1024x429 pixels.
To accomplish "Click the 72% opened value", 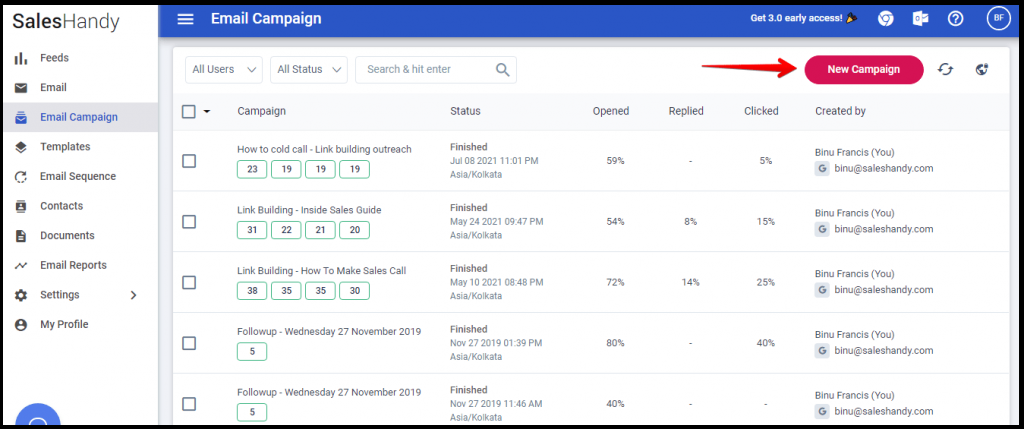I will click(x=615, y=283).
